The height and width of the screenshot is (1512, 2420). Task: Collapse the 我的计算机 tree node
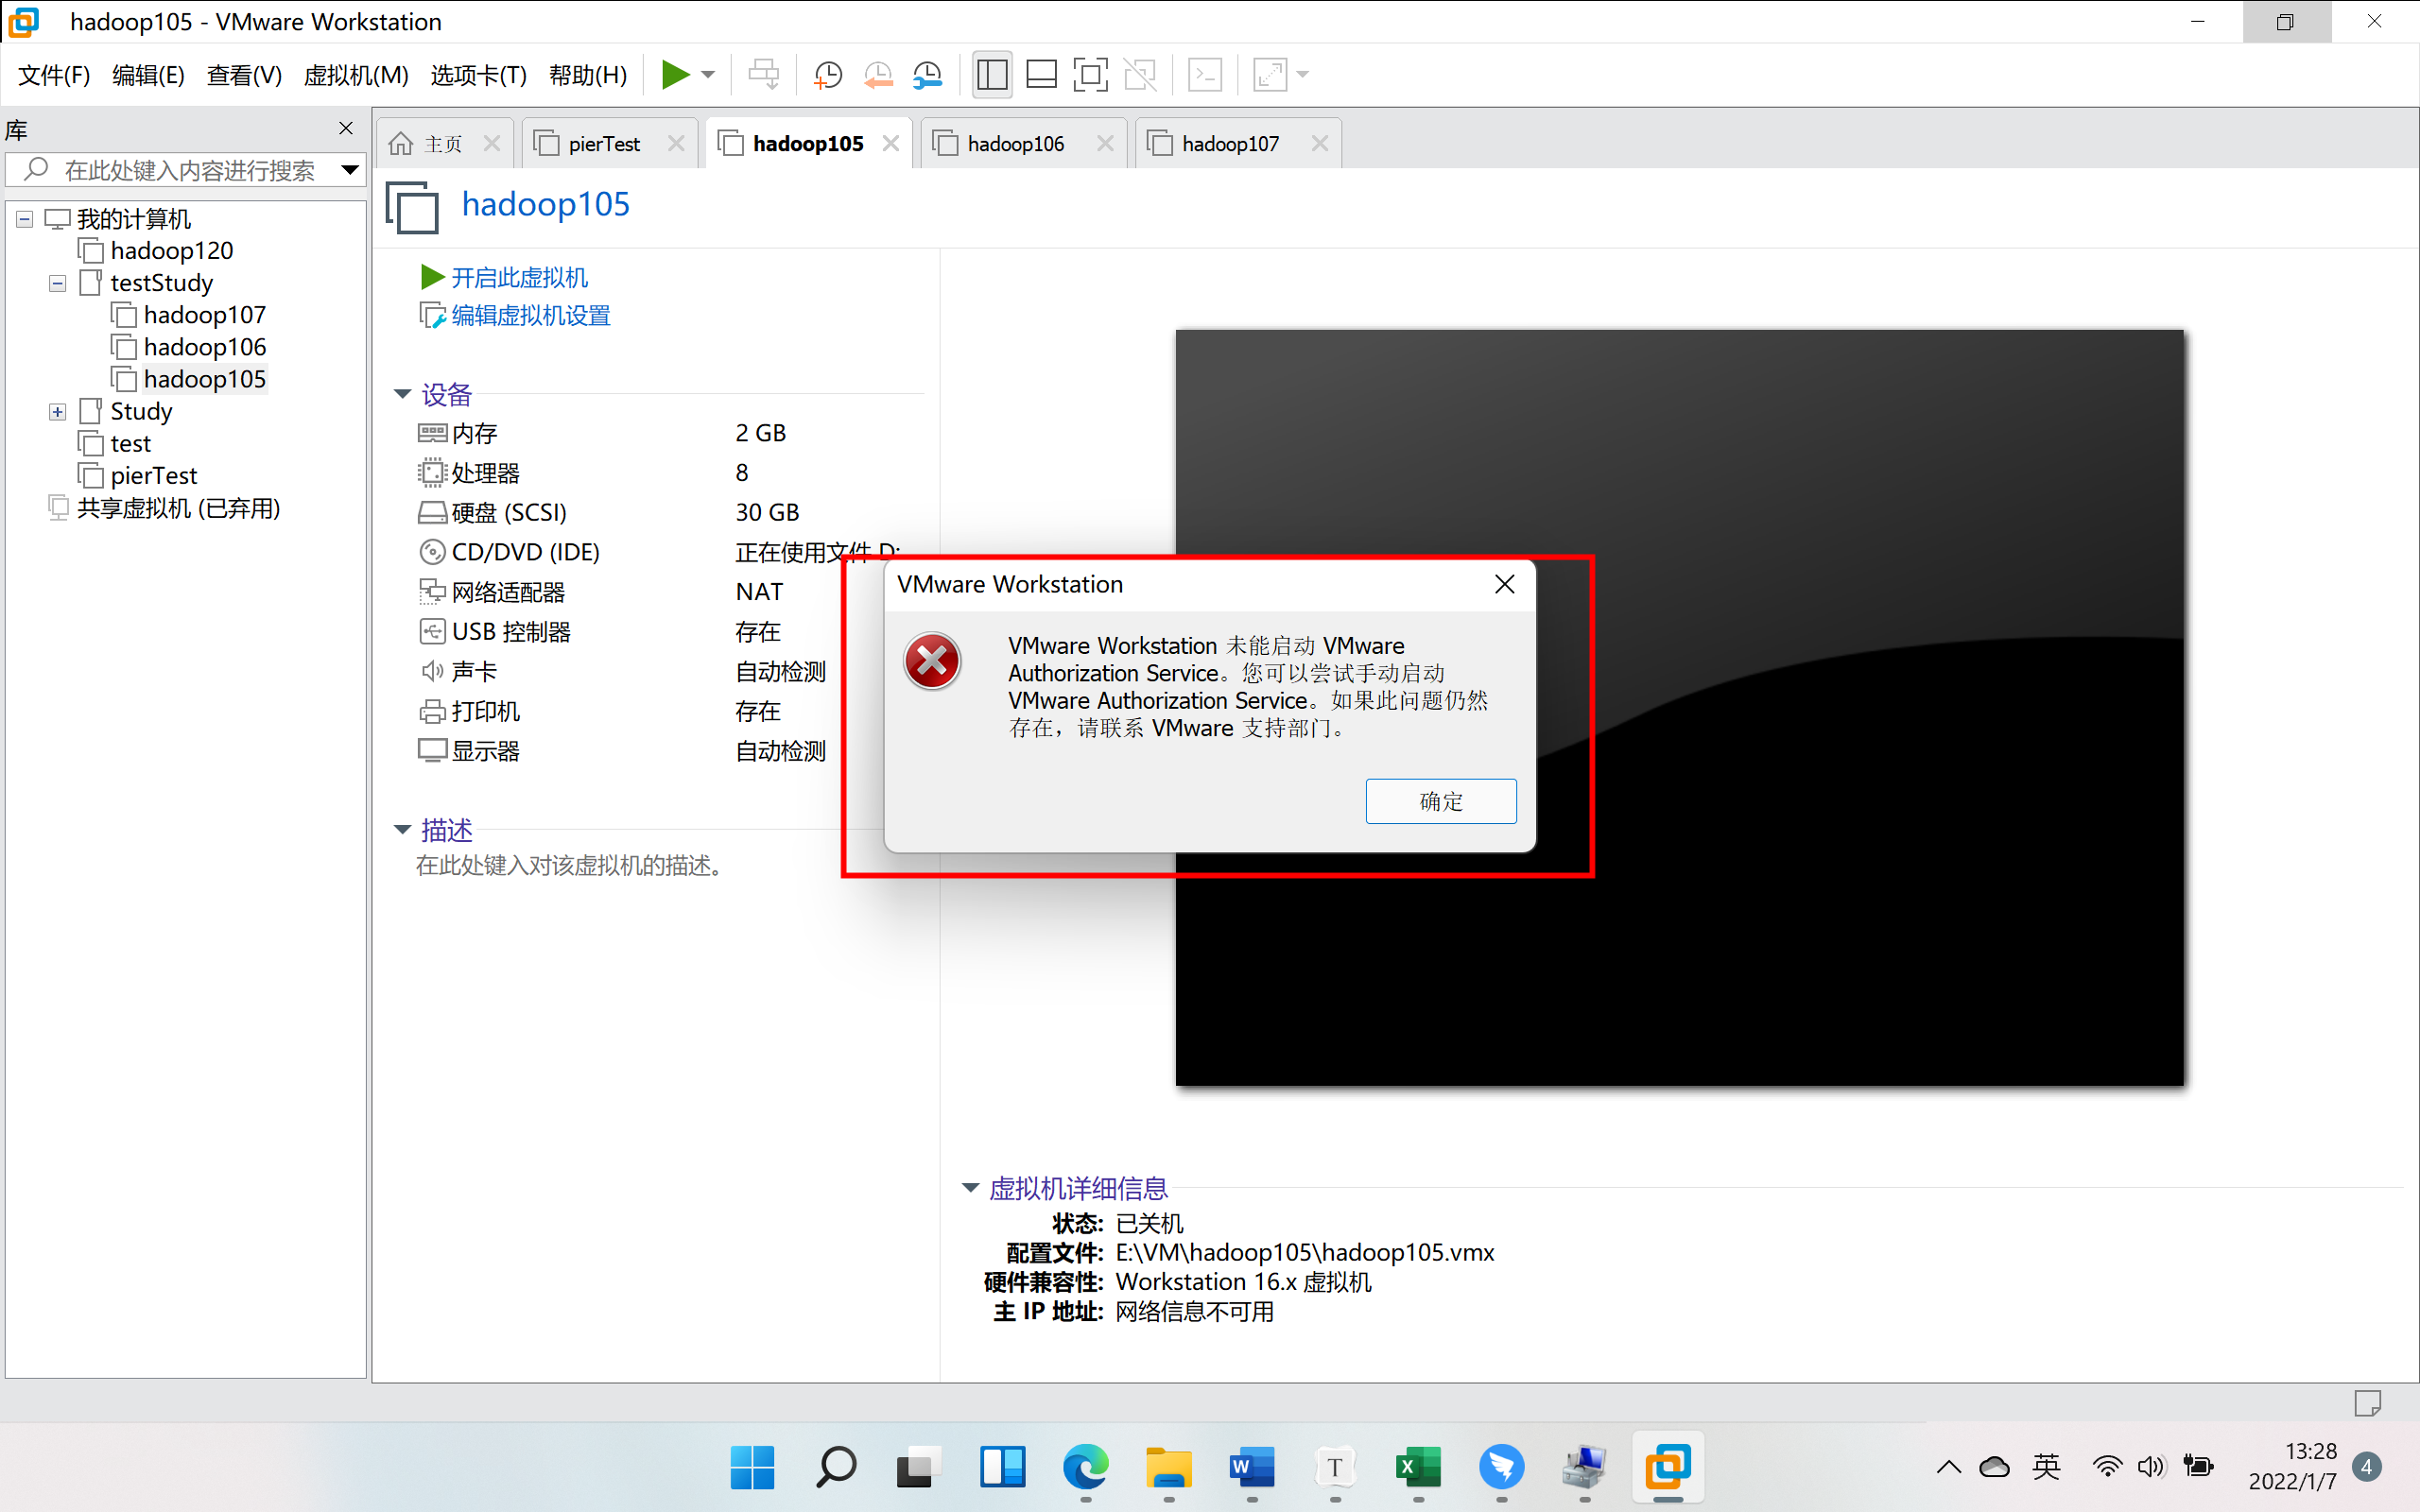(x=25, y=219)
